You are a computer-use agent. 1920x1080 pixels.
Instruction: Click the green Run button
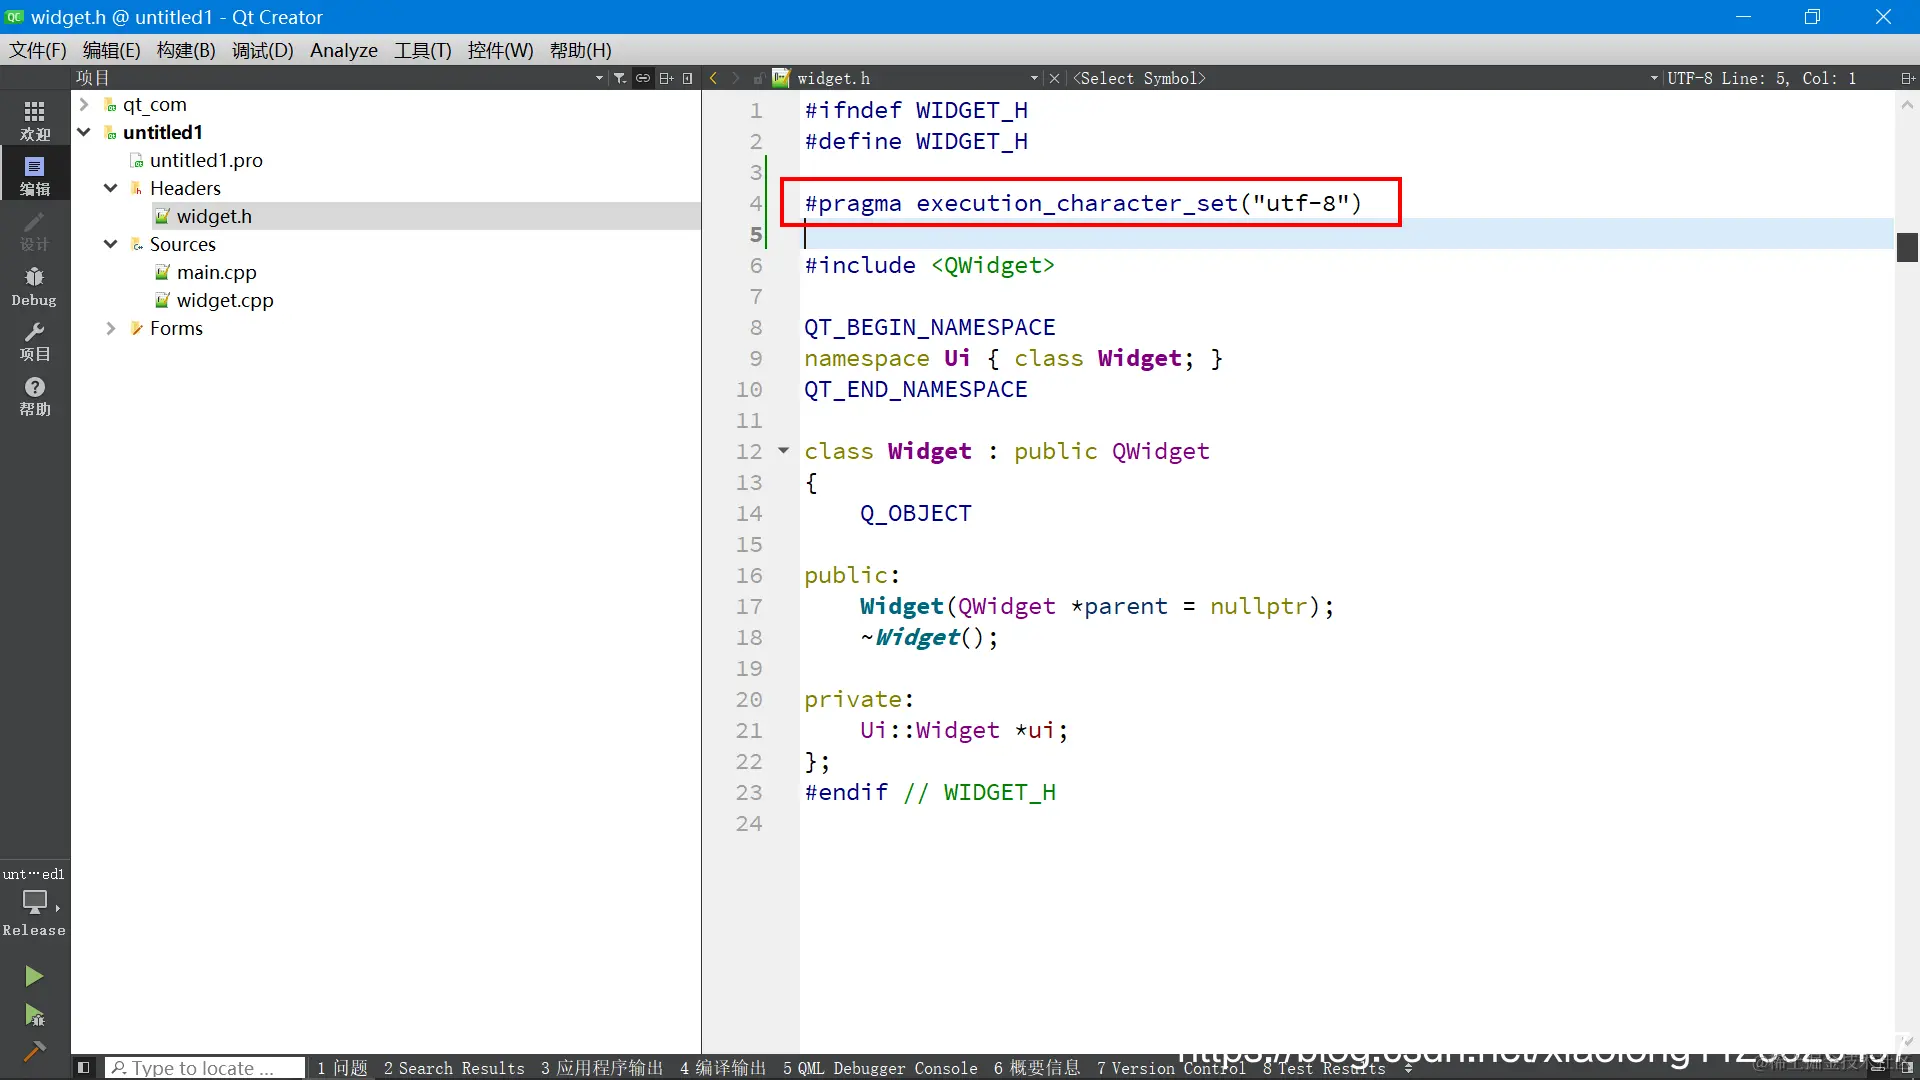tap(34, 976)
